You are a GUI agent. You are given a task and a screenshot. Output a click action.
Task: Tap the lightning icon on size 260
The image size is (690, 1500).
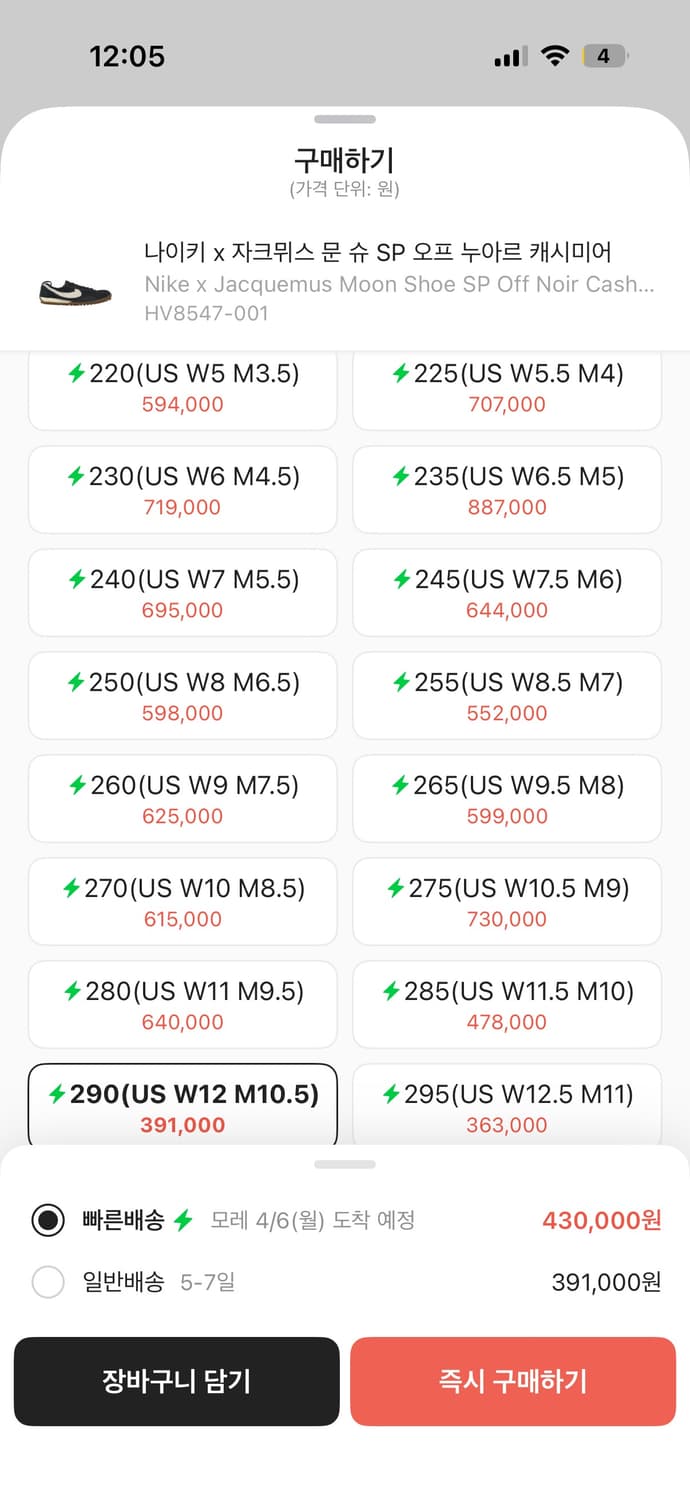click(x=77, y=785)
